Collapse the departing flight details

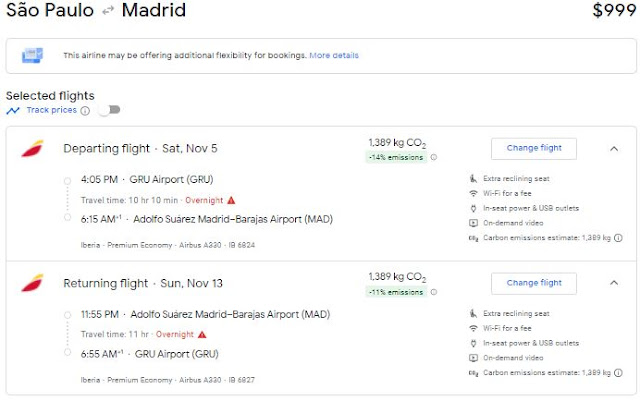[x=613, y=149]
